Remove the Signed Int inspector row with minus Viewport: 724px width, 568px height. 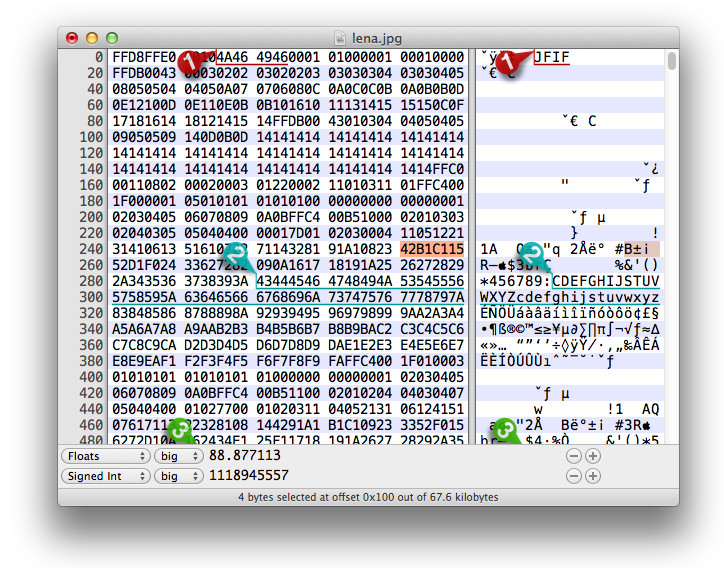573,476
